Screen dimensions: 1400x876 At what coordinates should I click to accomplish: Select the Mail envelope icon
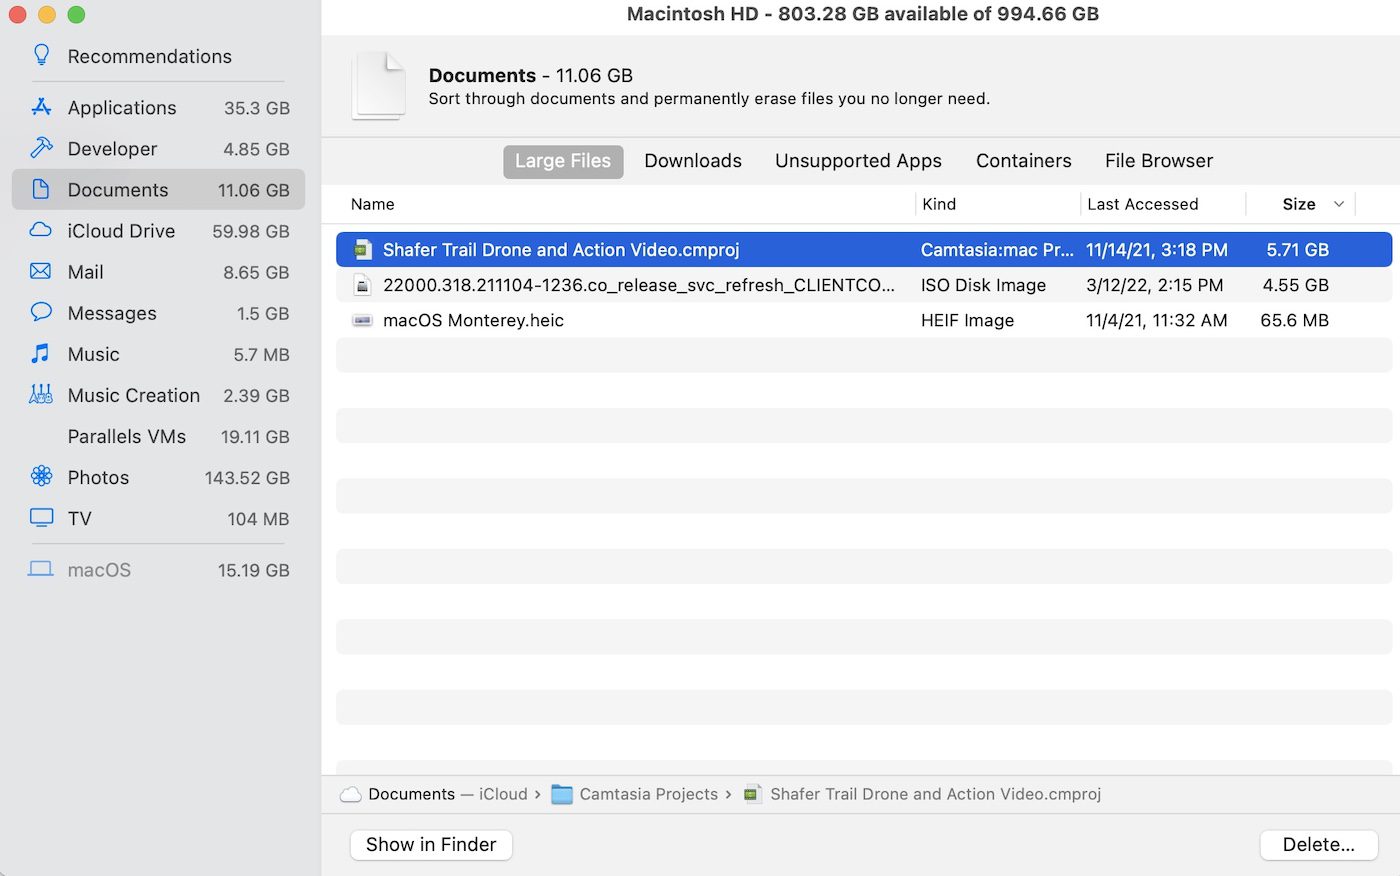pos(41,272)
